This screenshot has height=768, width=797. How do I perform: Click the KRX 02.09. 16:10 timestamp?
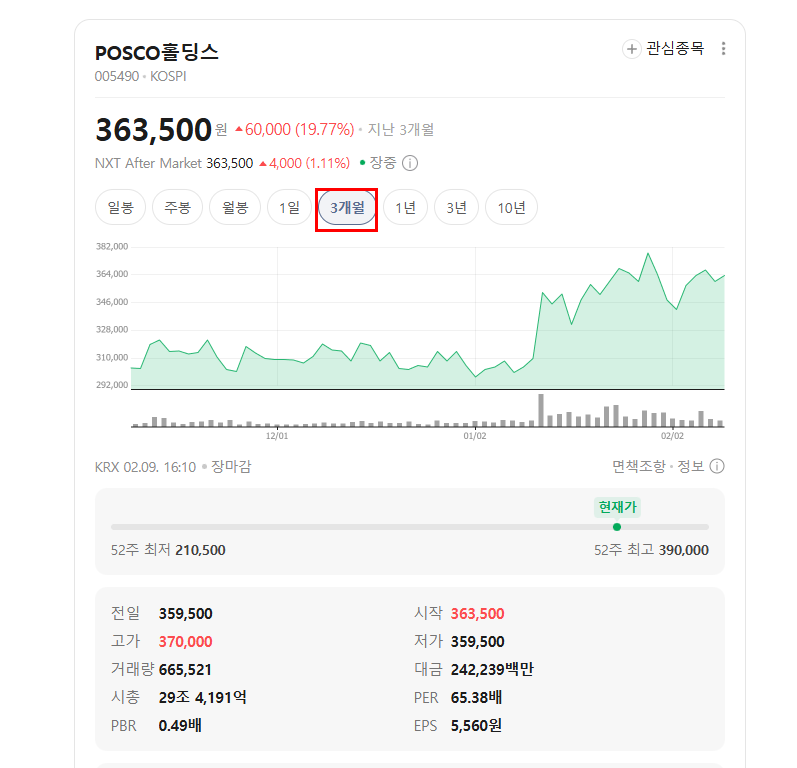point(145,467)
